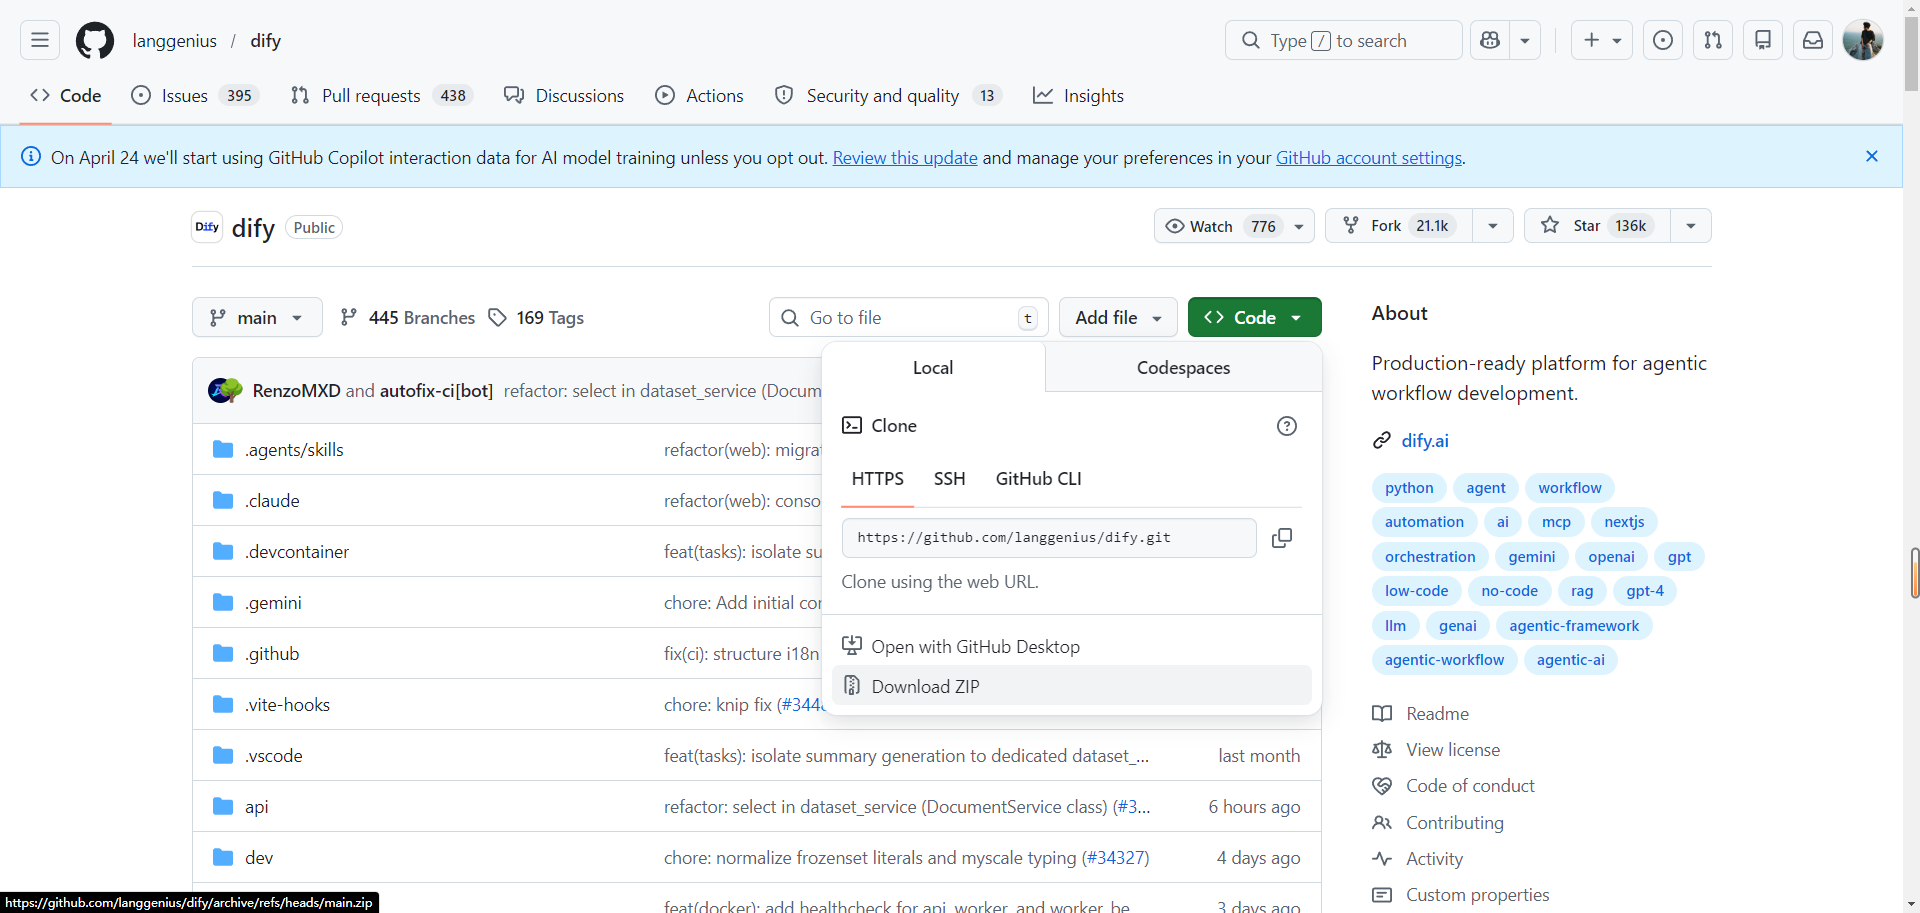Go to the GitHub homepage logo
The width and height of the screenshot is (1920, 913).
coord(95,40)
